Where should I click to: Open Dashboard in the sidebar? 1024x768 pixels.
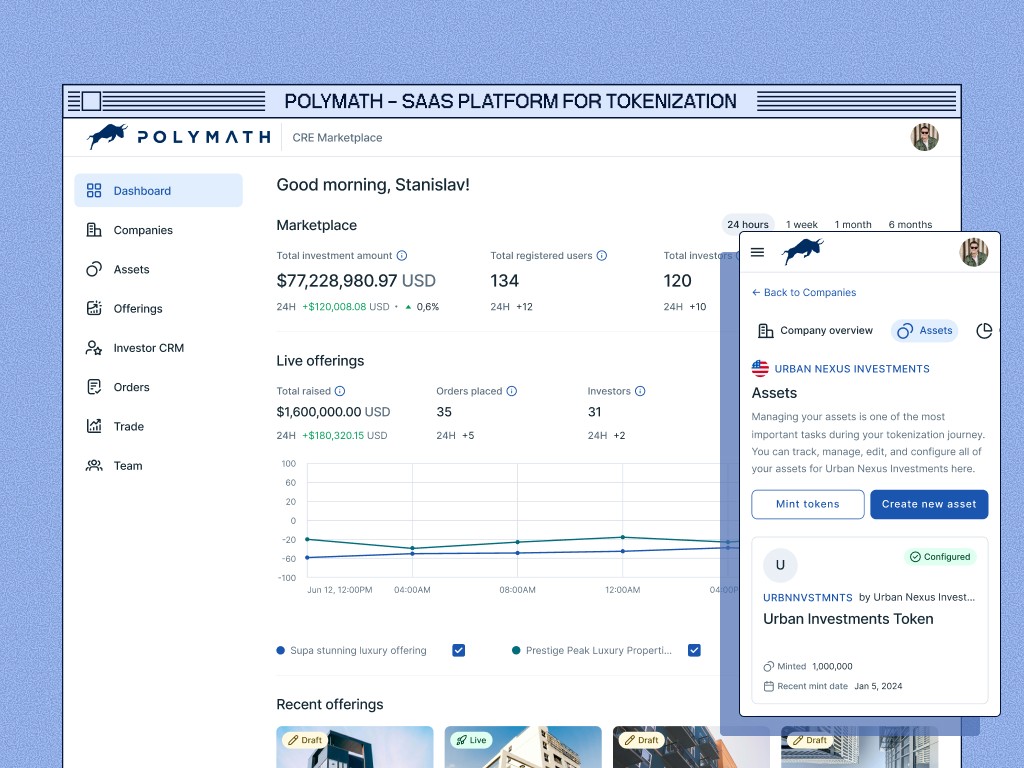(x=158, y=191)
